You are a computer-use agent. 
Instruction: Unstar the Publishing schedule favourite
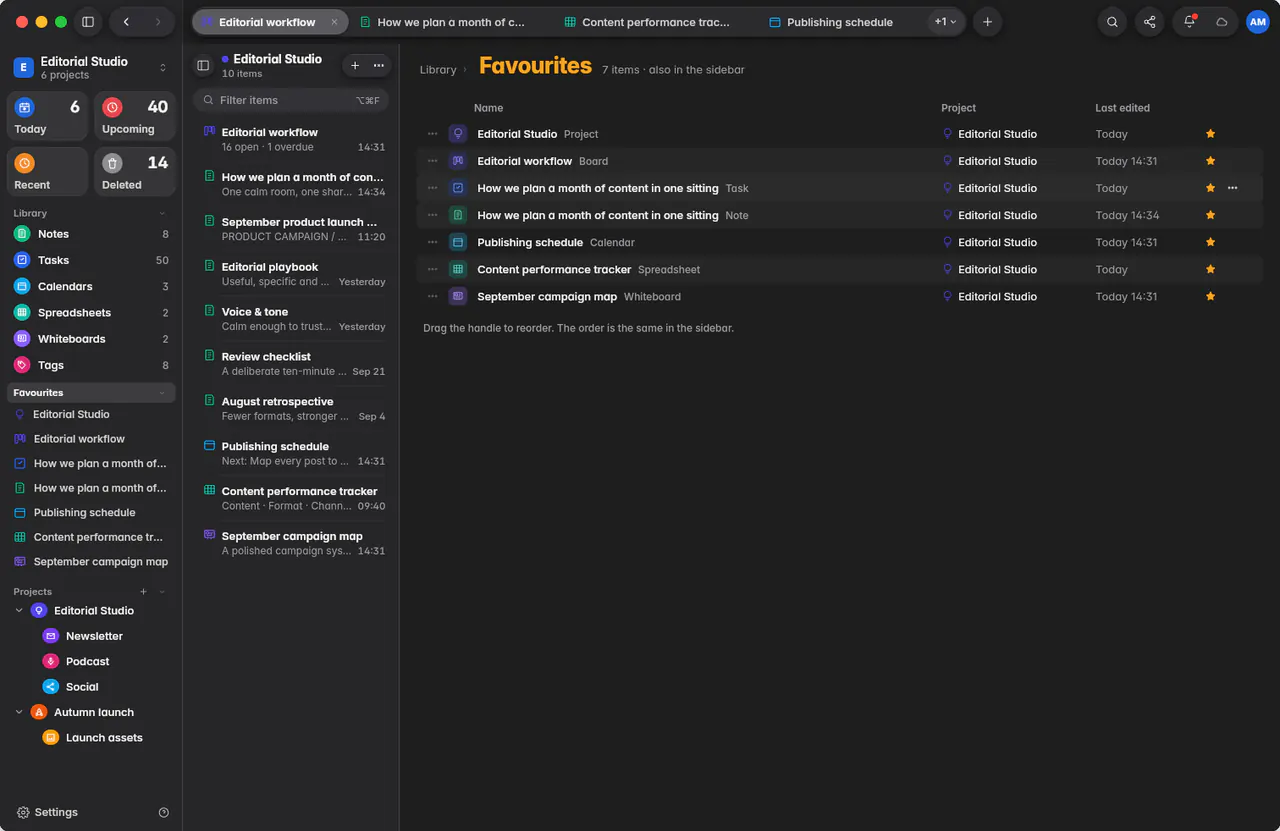1210,242
